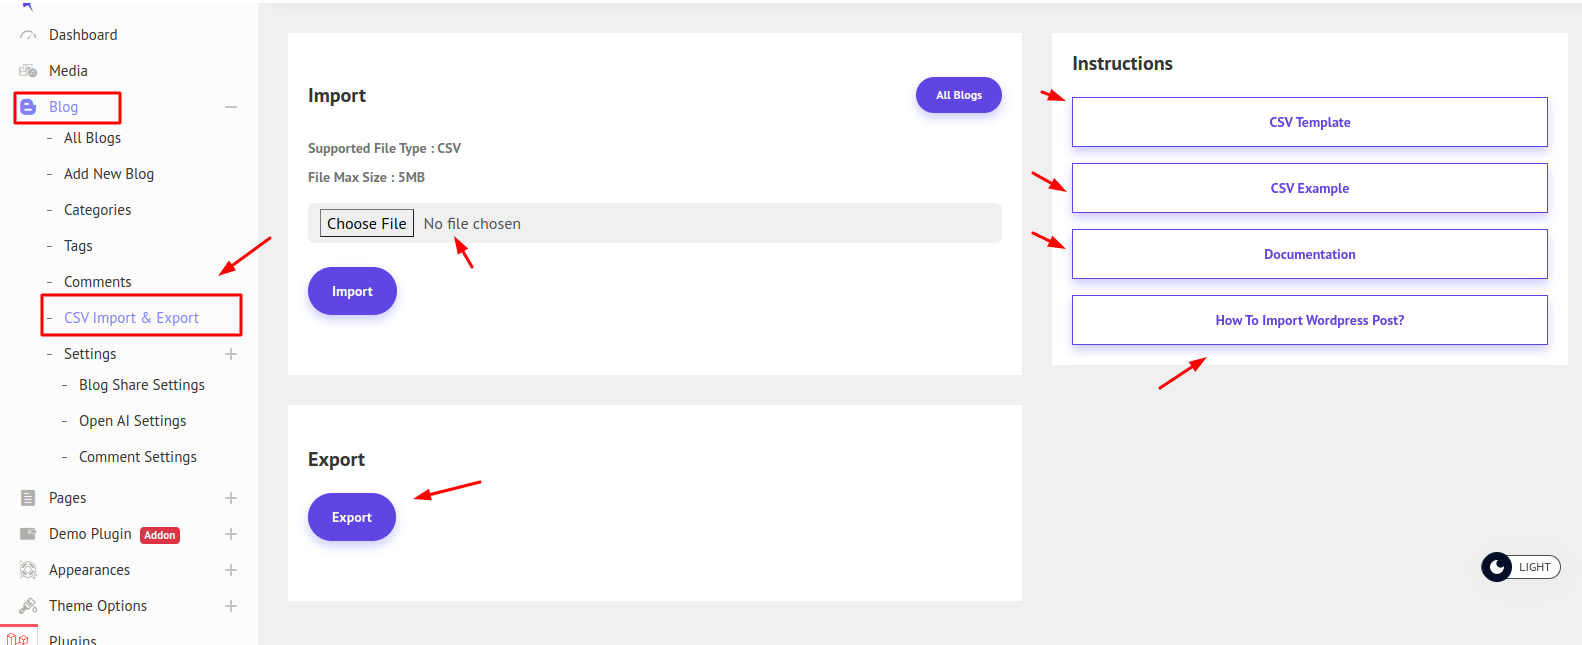
Task: Expand the Pages submenu
Action: pos(231,498)
